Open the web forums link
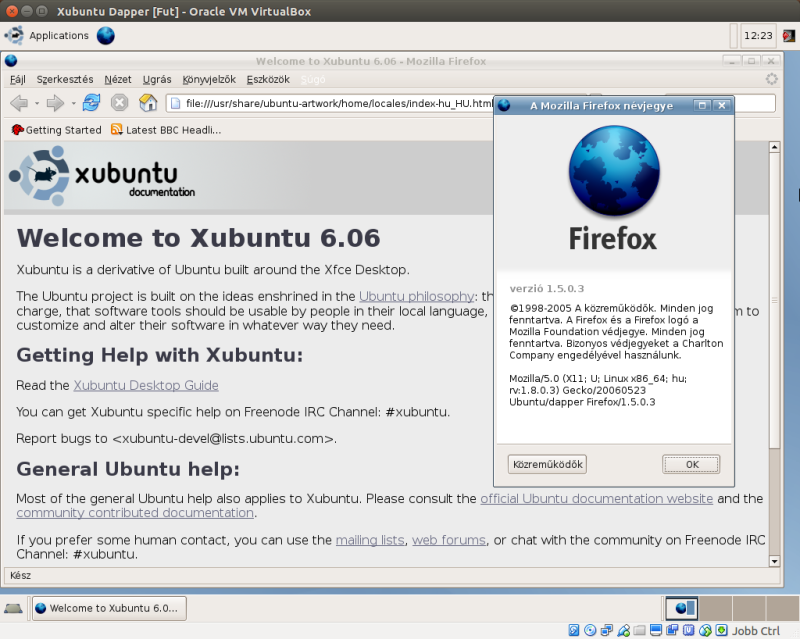This screenshot has height=639, width=800. tap(449, 540)
